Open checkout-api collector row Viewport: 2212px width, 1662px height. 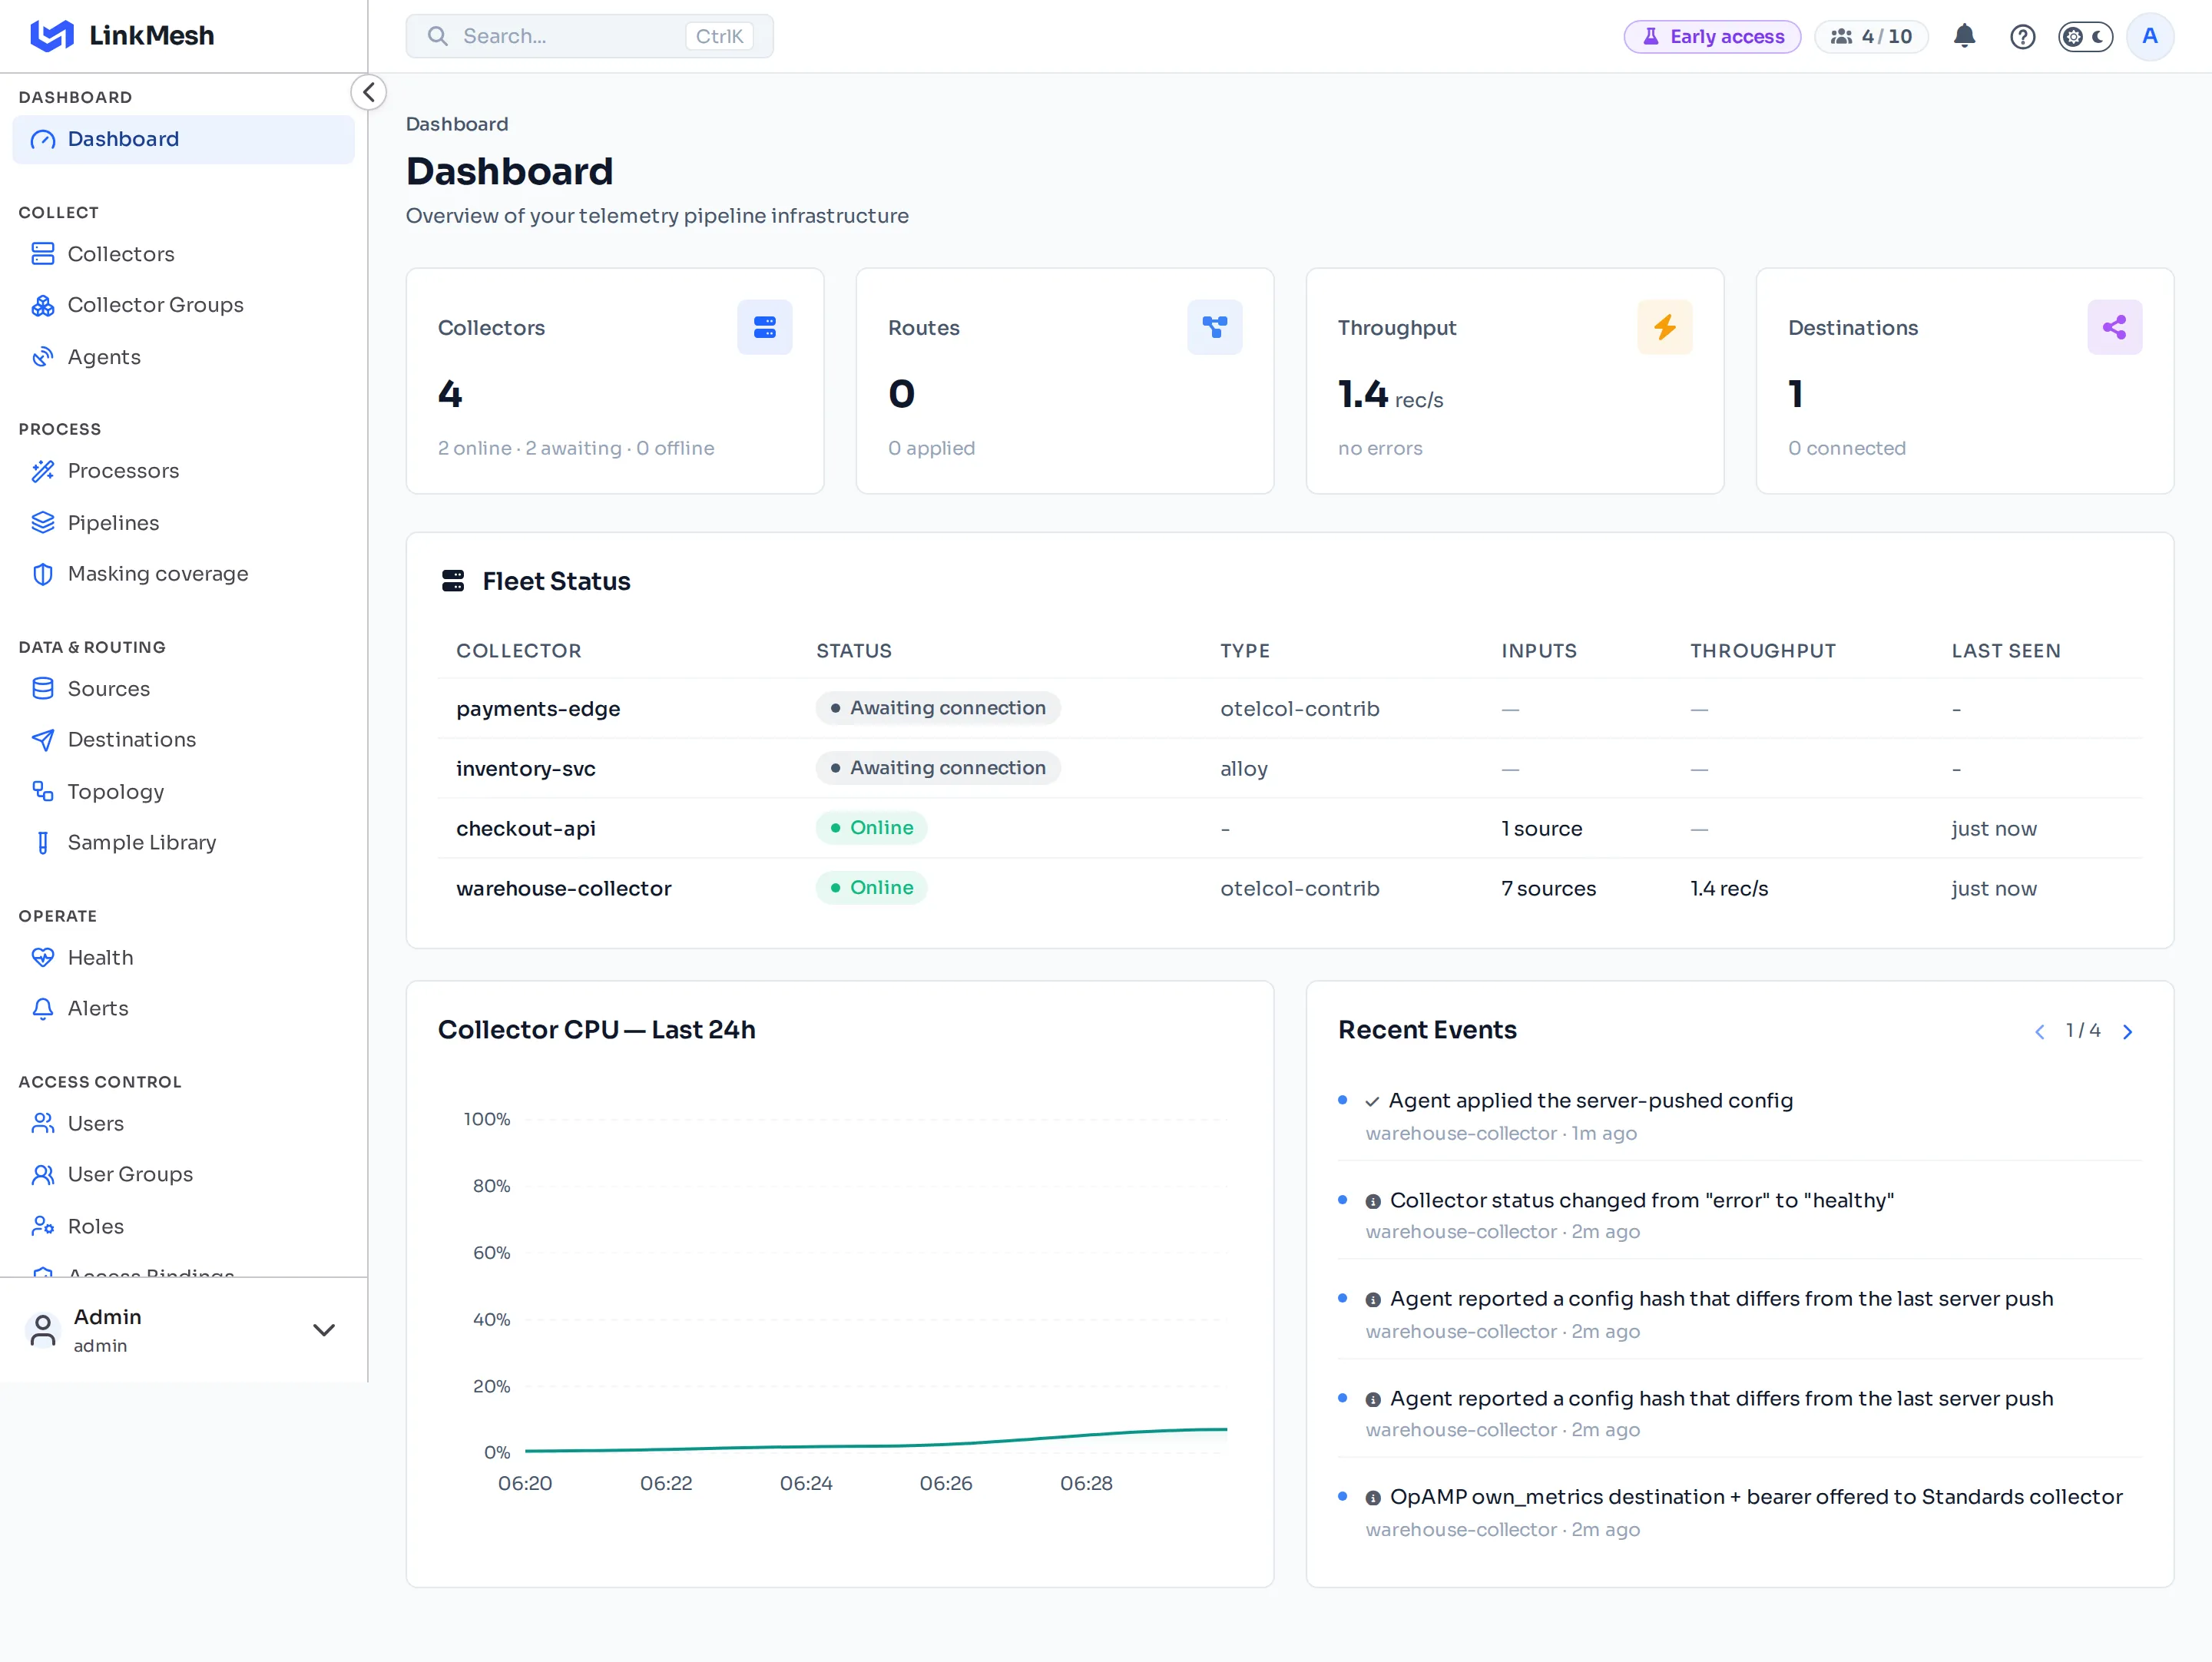1290,829
